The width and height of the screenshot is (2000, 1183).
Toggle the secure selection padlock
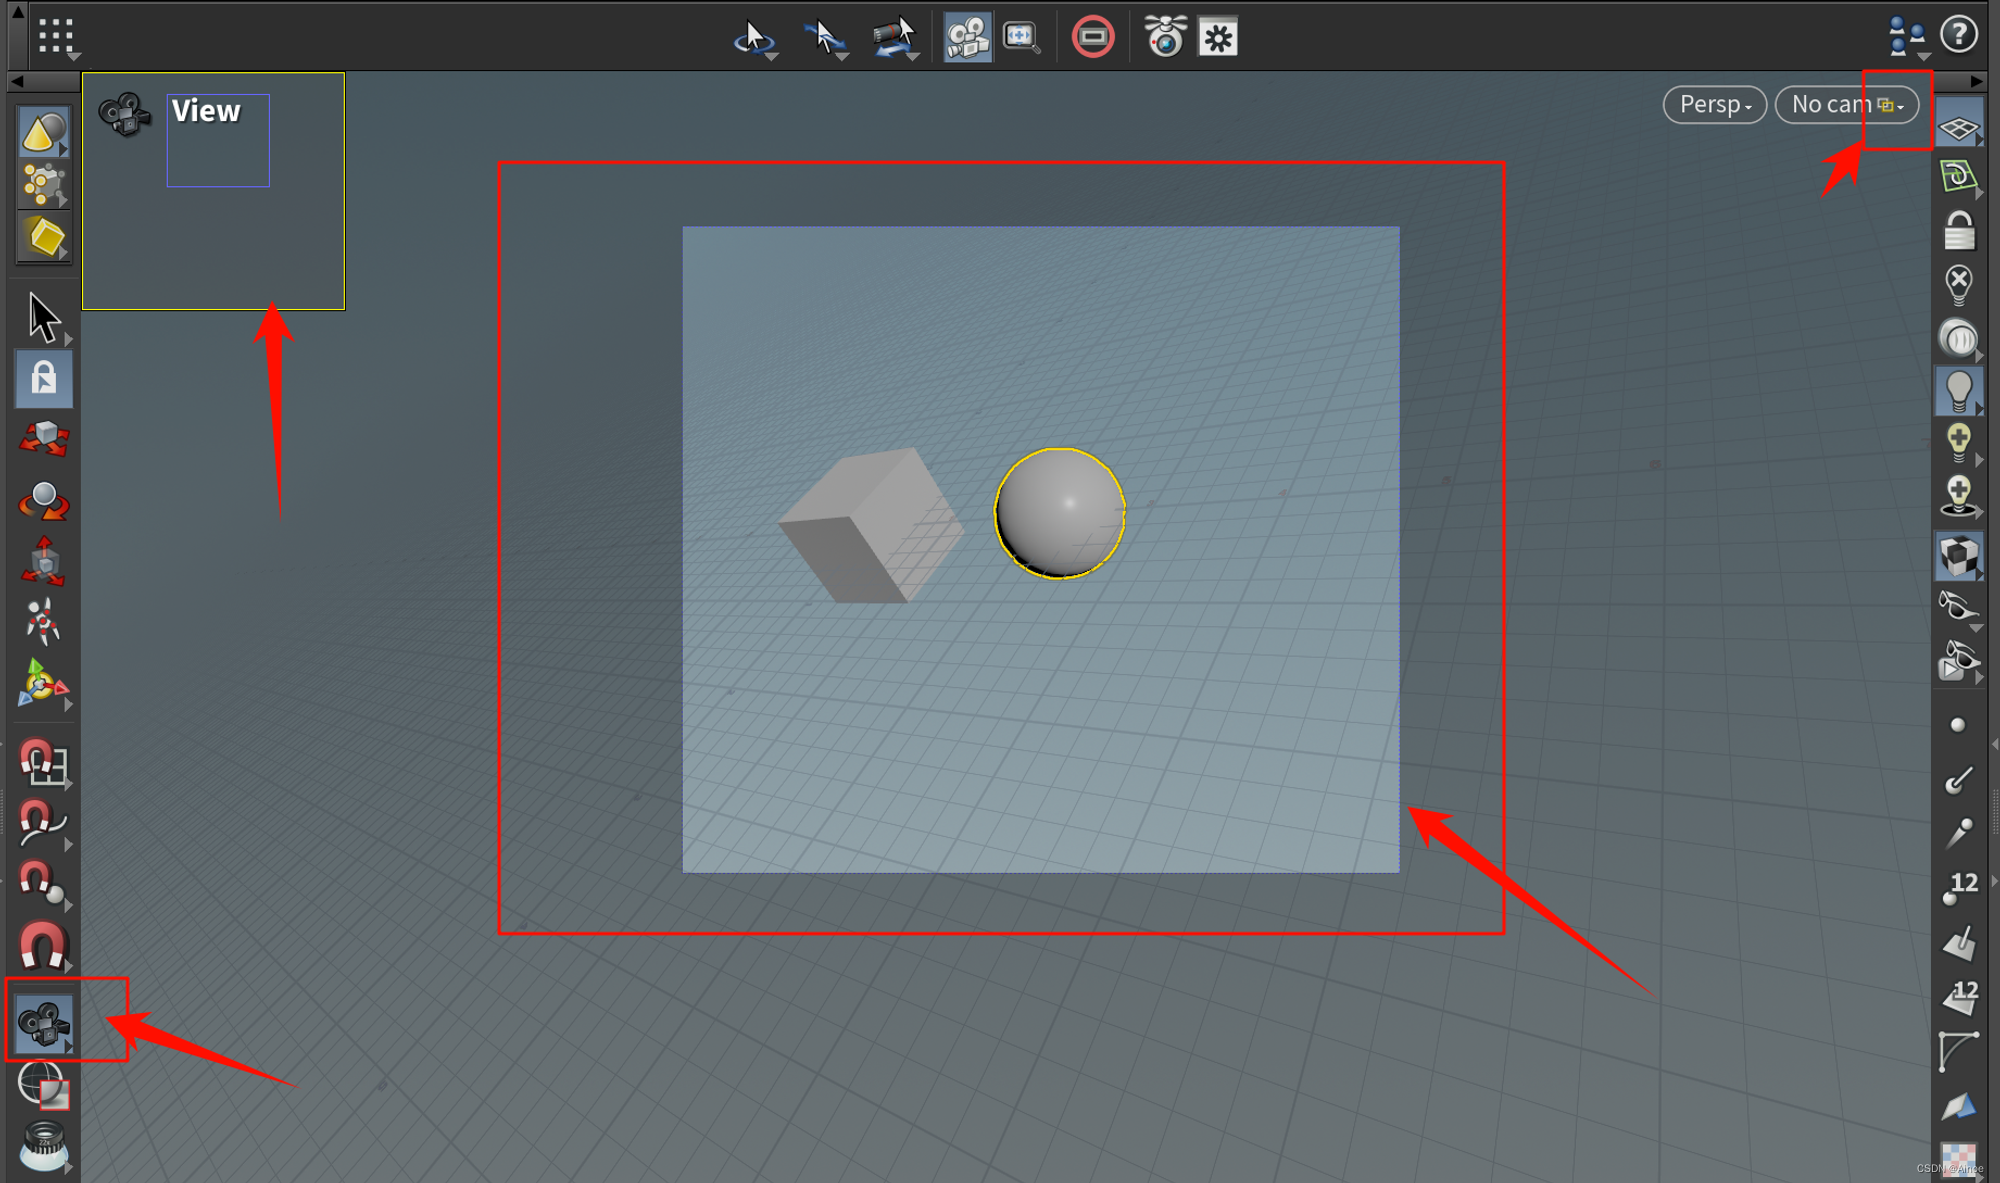44,379
